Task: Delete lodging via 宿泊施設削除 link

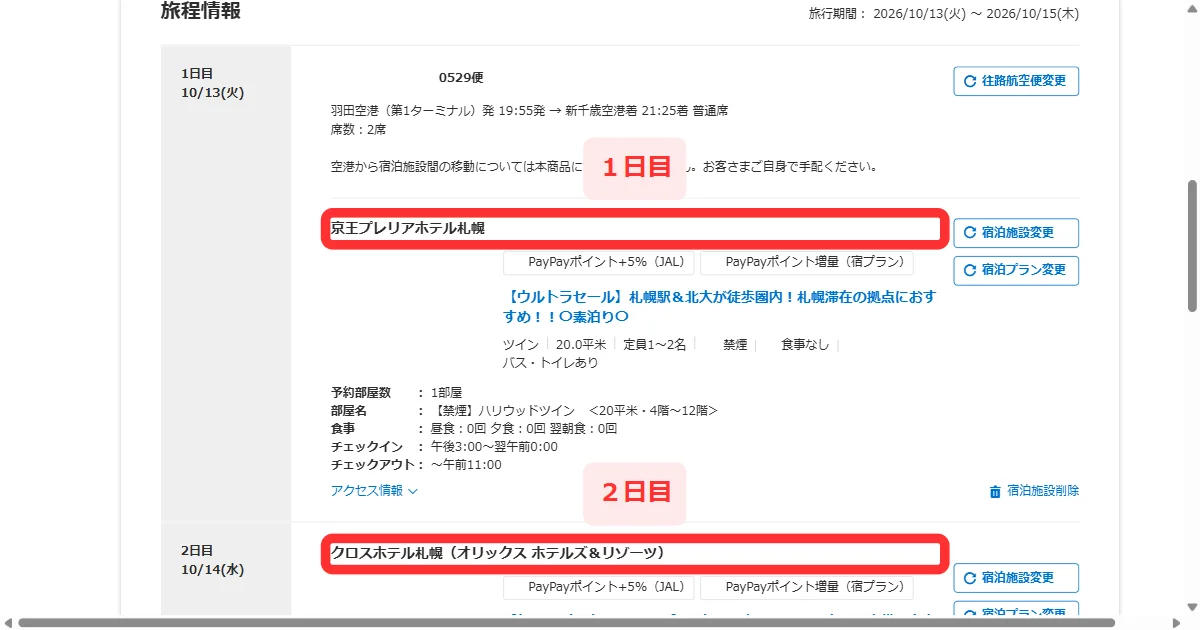Action: 1043,491
